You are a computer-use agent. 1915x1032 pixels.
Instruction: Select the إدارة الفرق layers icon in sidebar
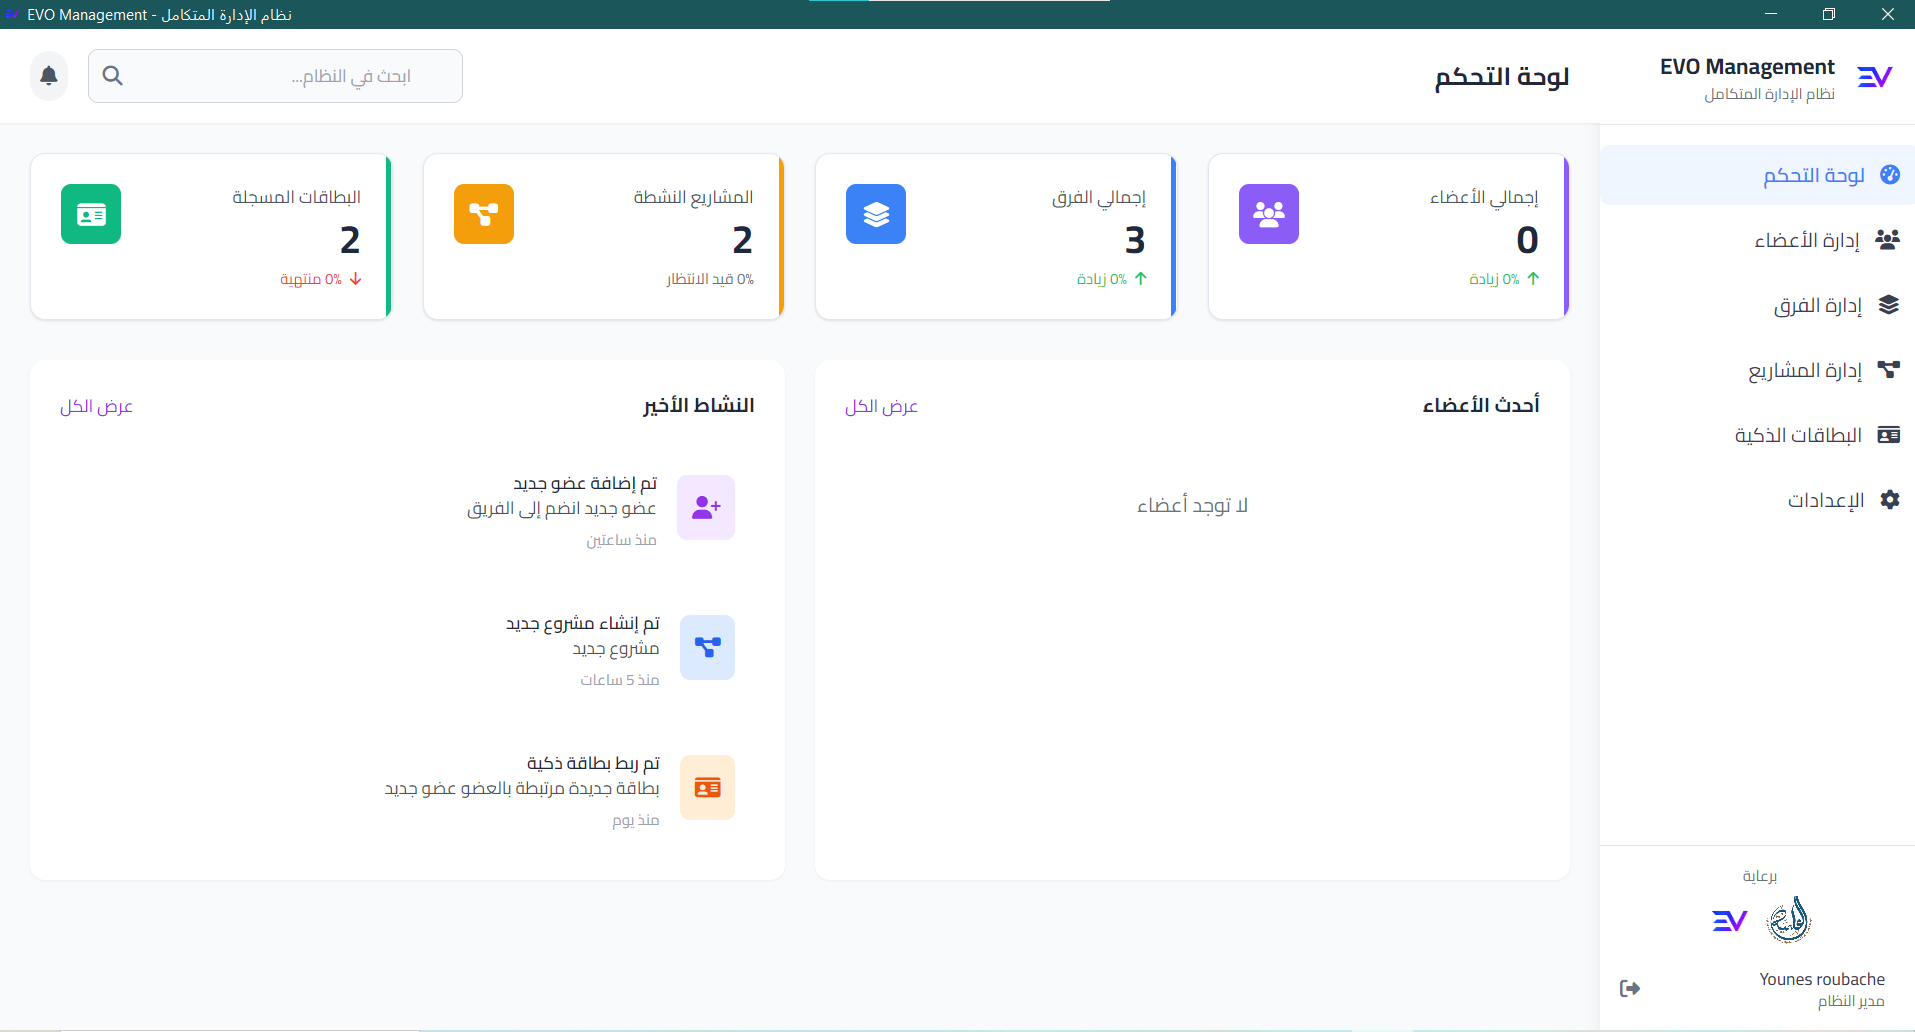[1889, 305]
